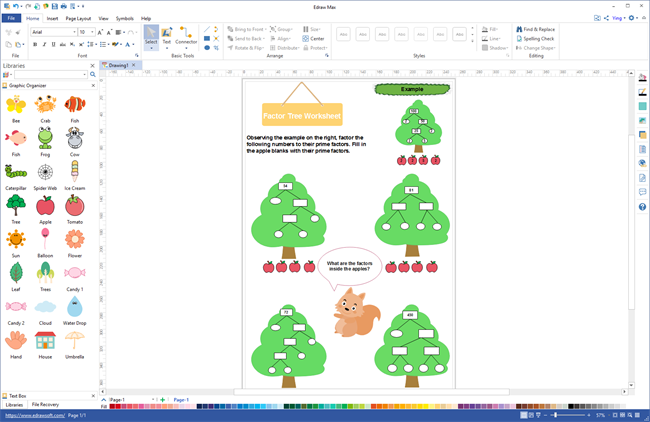Close the Graphic Organizer library panel
Viewport: 650px width, 422px height.
93,86
